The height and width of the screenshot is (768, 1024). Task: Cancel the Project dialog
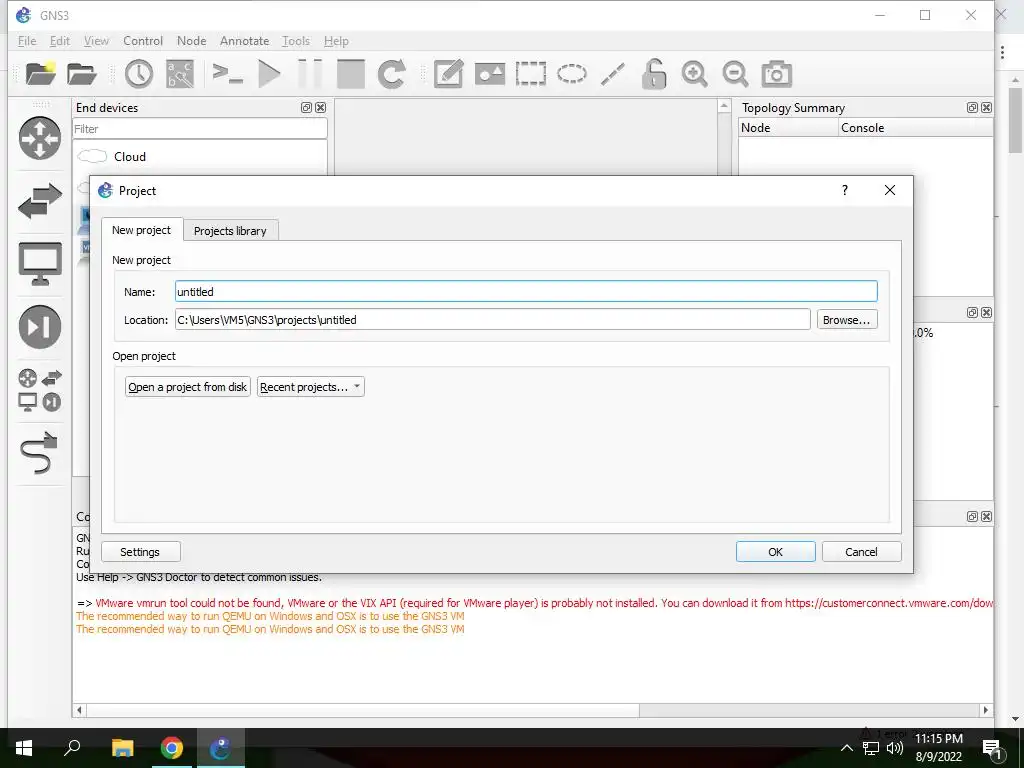pyautogui.click(x=861, y=552)
